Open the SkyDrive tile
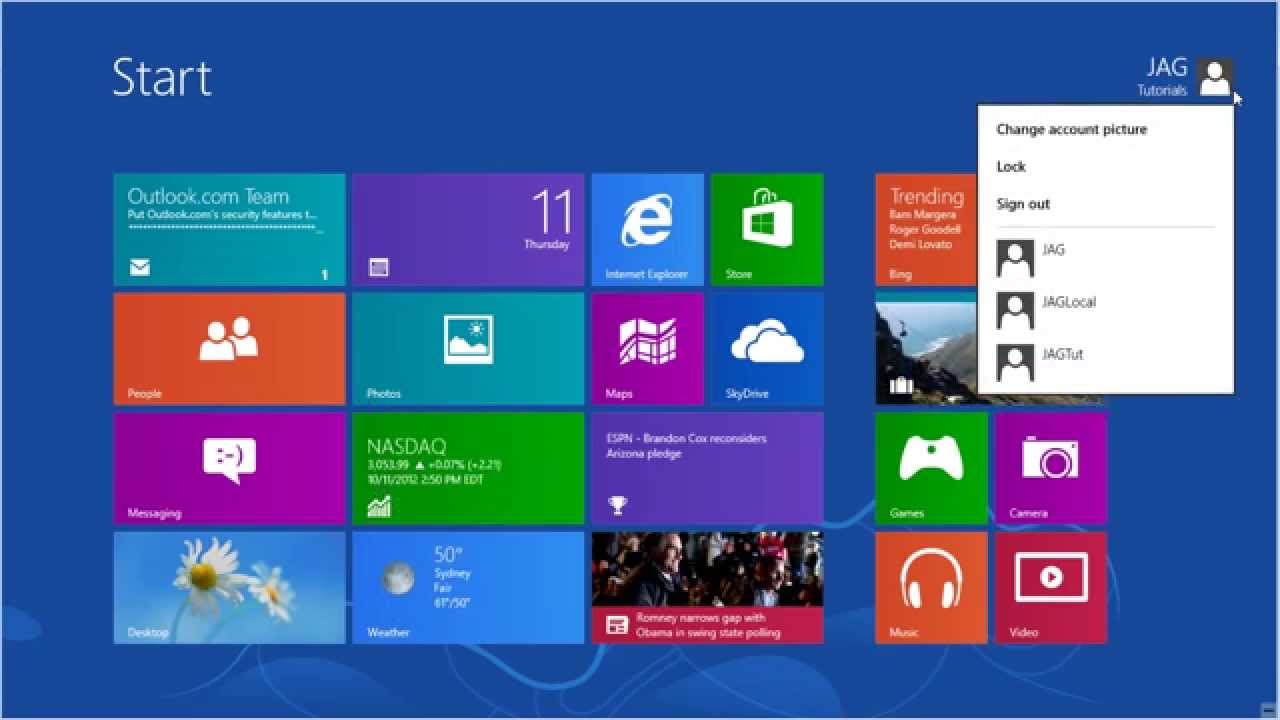This screenshot has width=1280, height=720. (767, 349)
